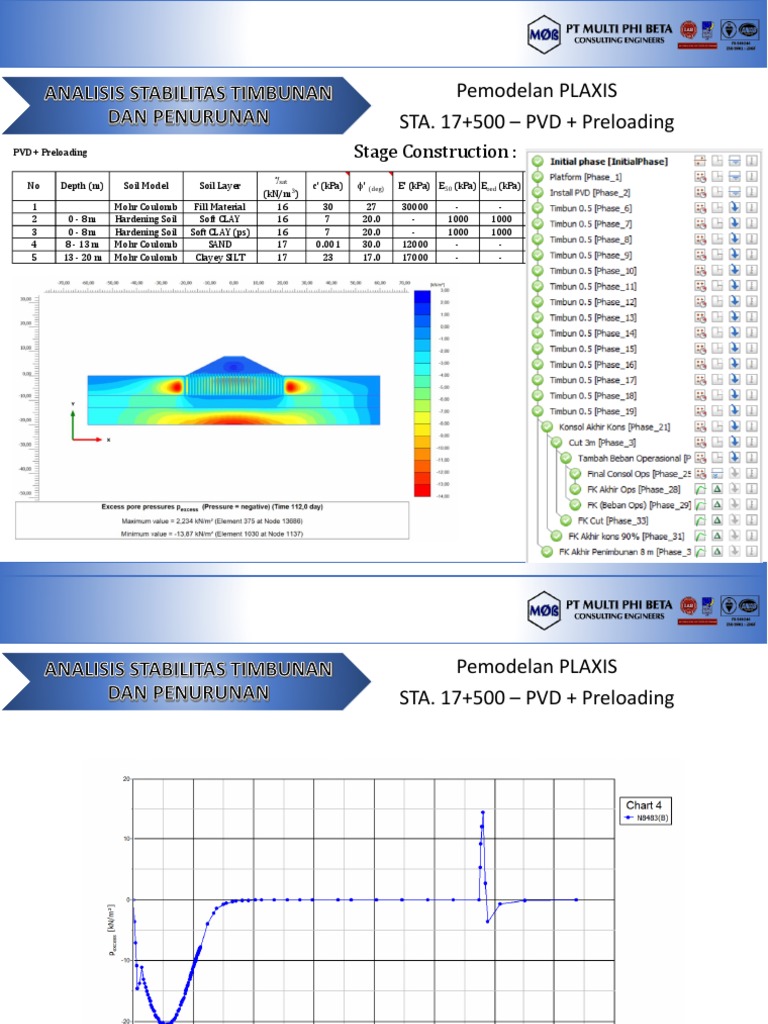This screenshot has width=768, height=1024.
Task: Click the last column icon of Timbun 0.5 [Phase_9]
Action: [x=752, y=255]
